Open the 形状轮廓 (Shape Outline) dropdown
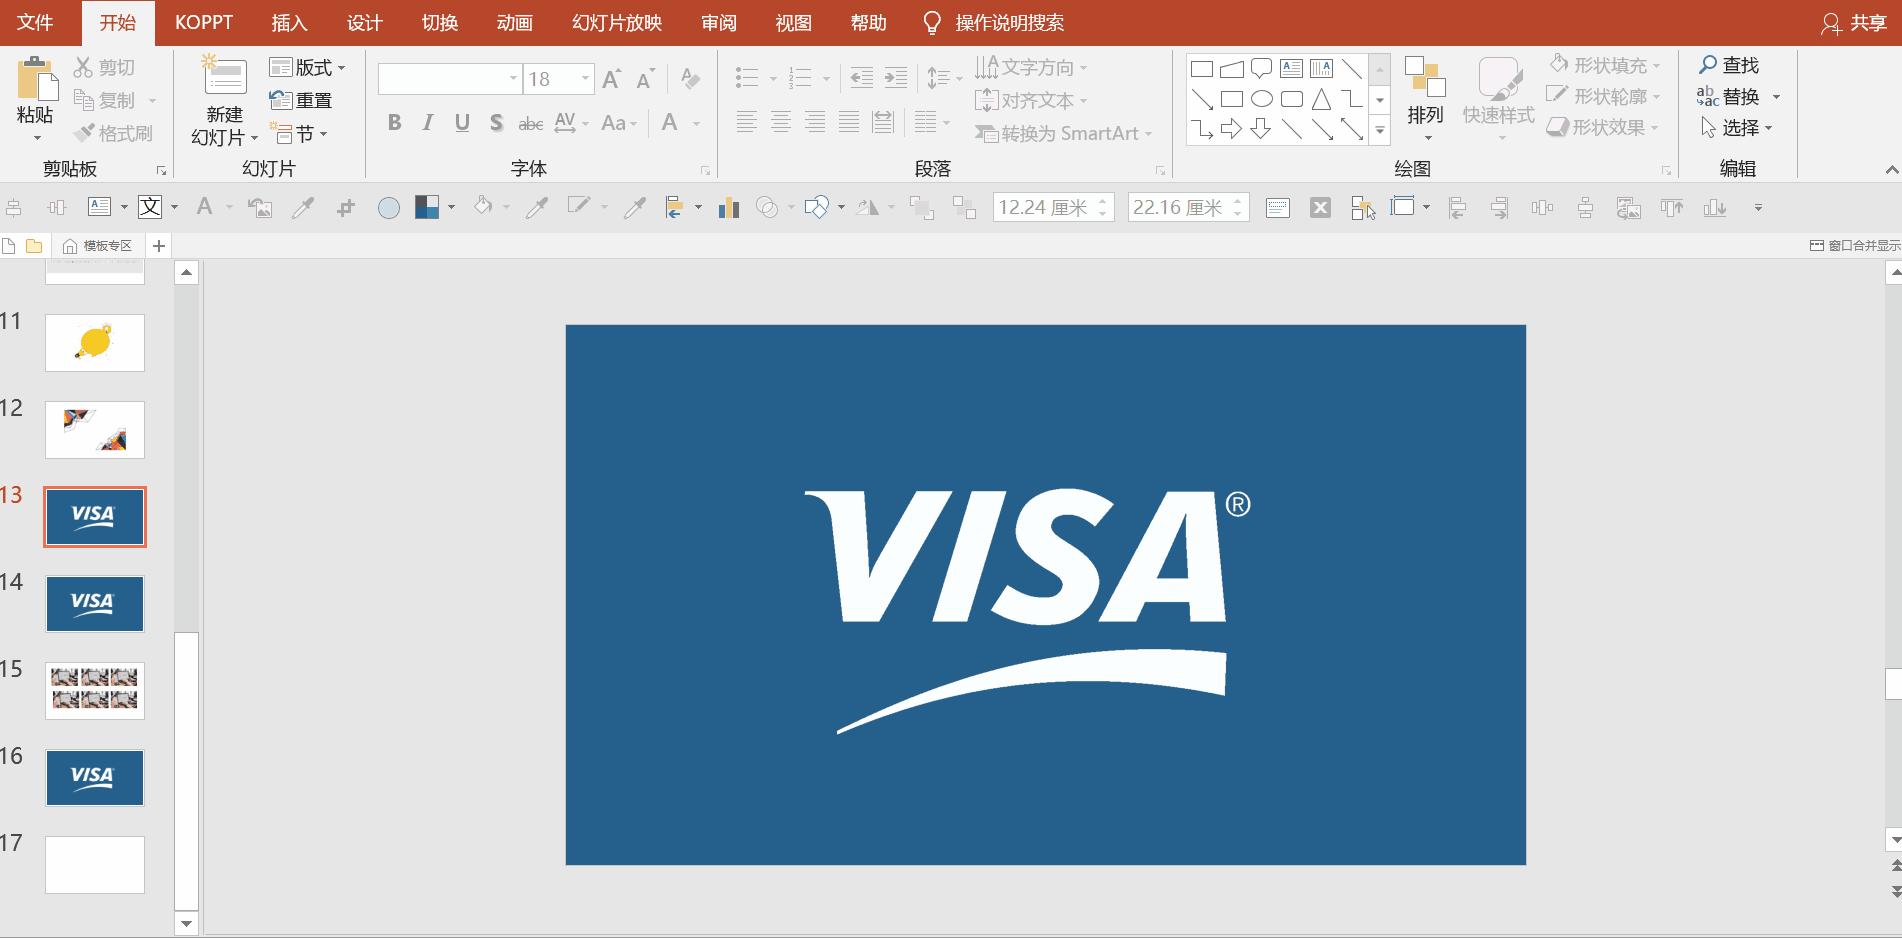 tap(1604, 96)
